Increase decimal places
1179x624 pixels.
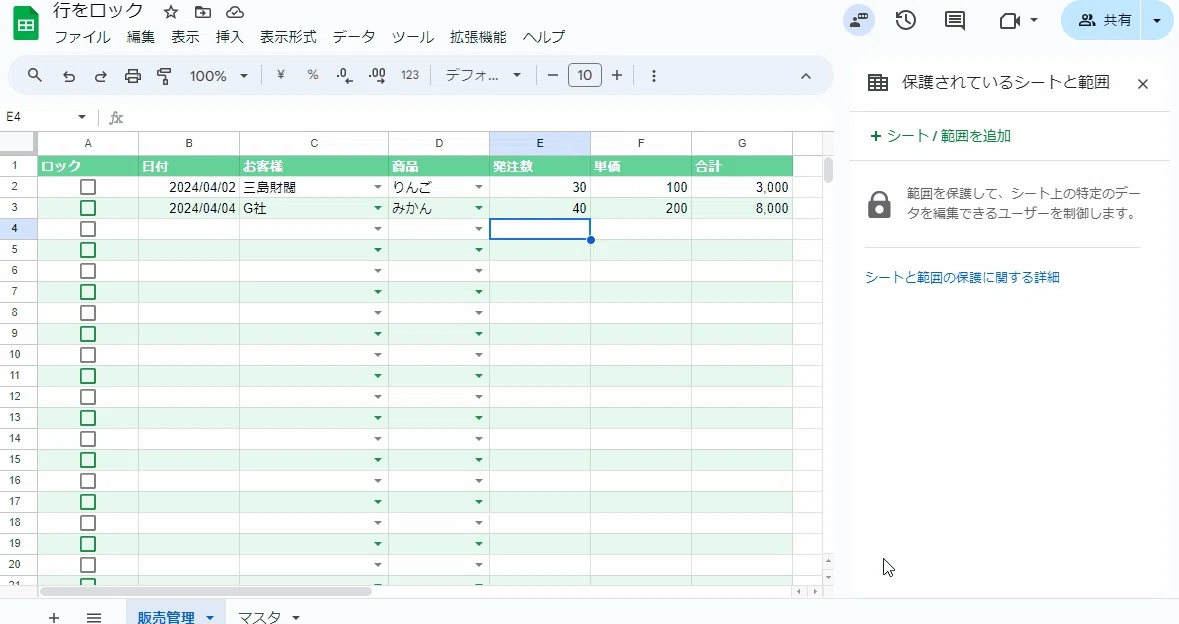[377, 75]
